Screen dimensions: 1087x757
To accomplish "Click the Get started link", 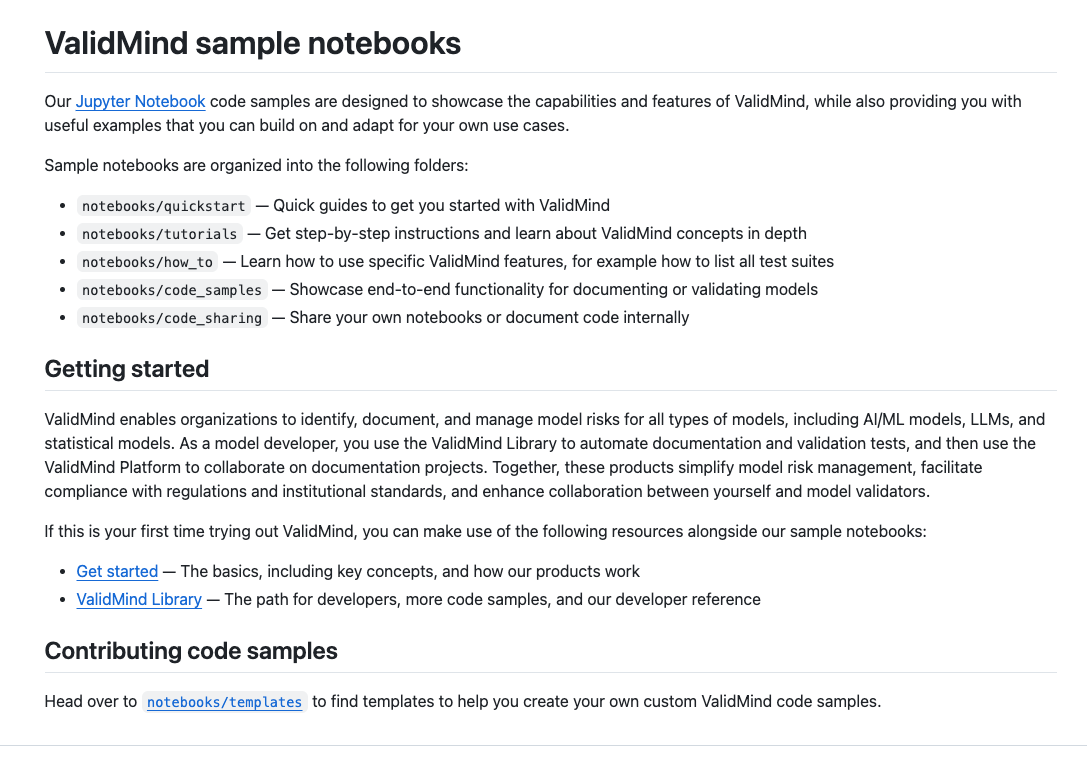I will pos(117,571).
